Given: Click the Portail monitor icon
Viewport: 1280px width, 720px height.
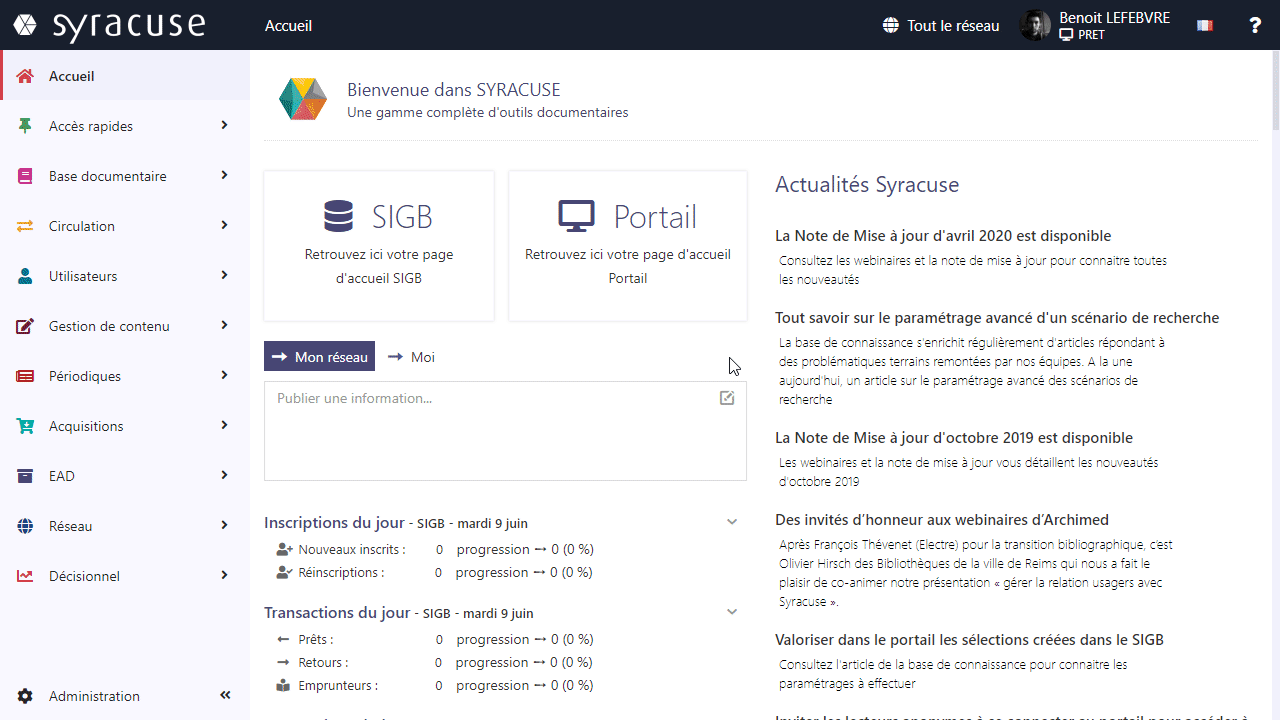Looking at the screenshot, I should [577, 216].
